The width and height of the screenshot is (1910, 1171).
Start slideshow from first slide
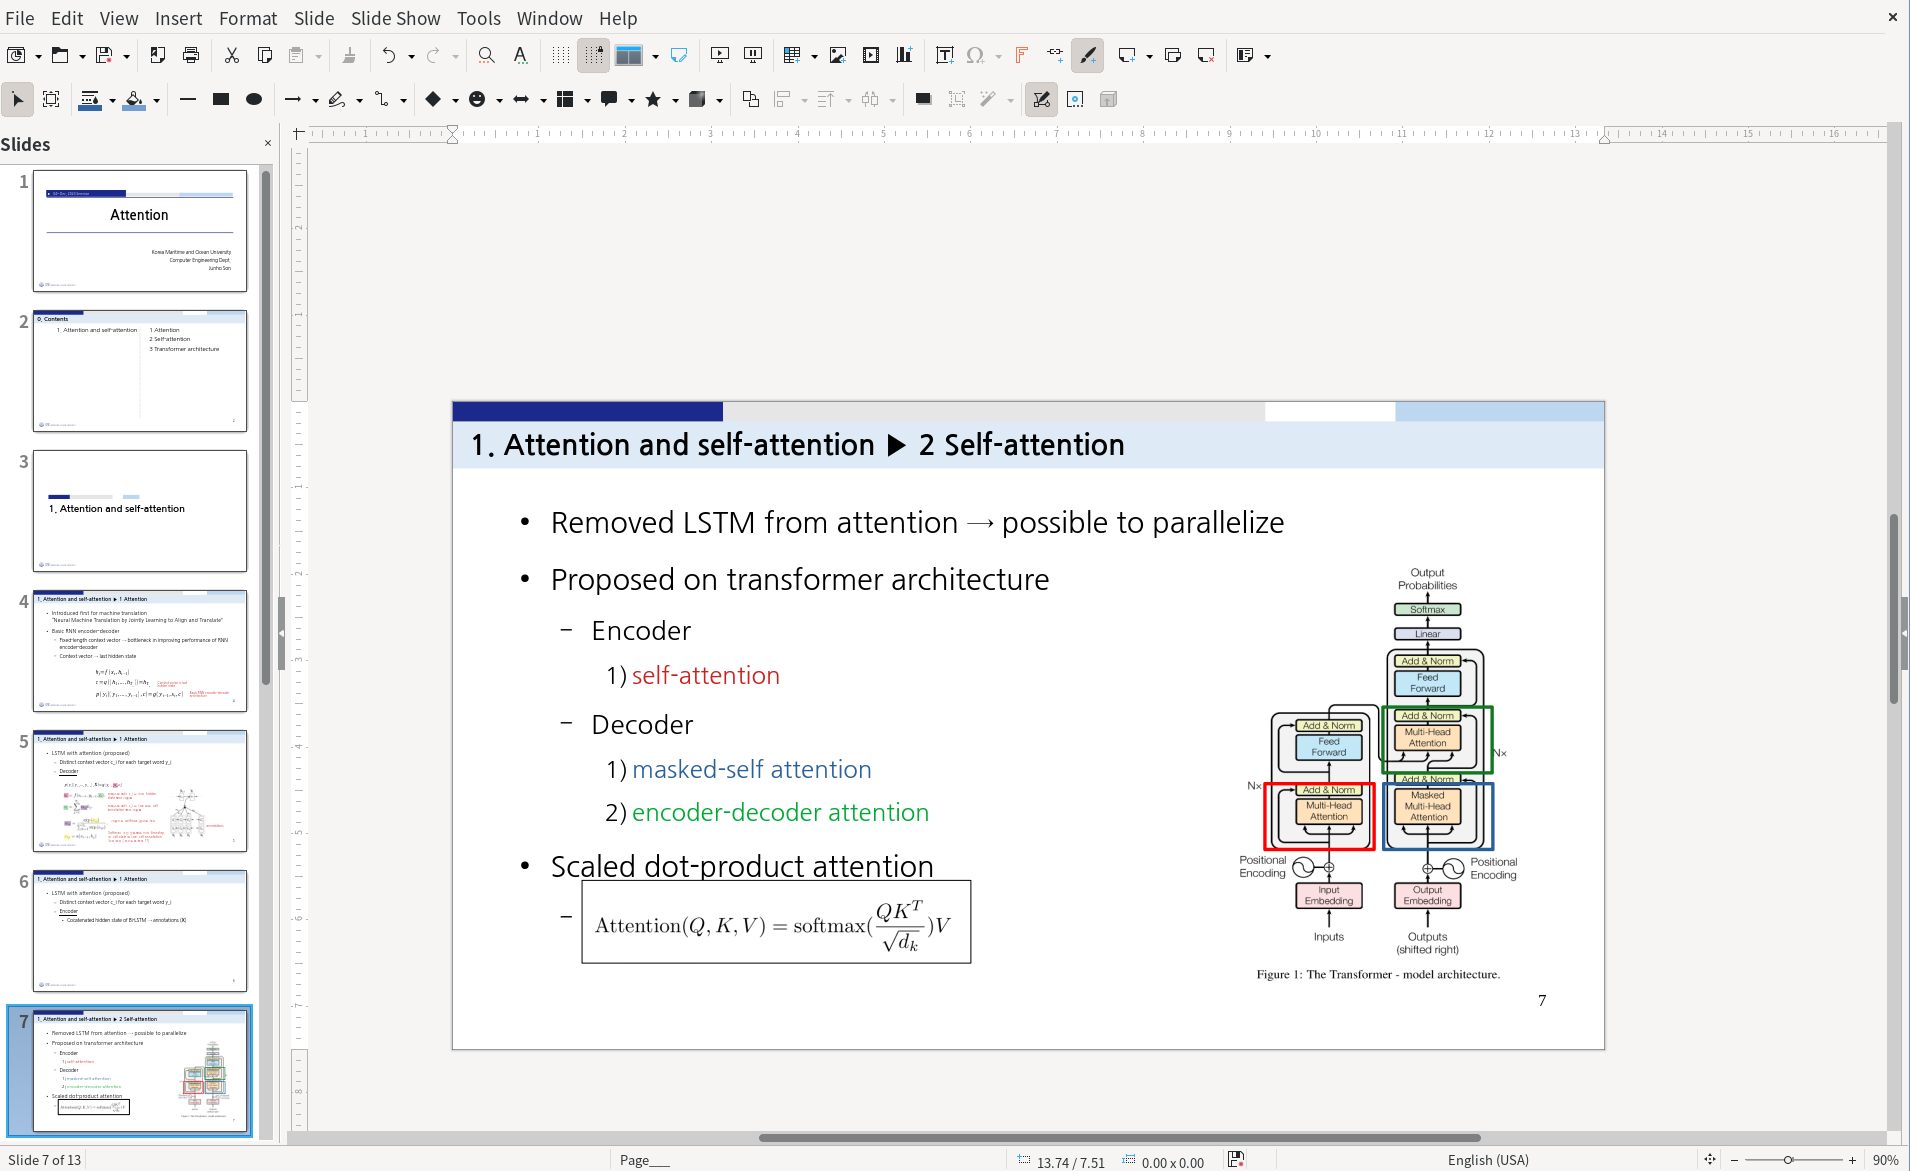click(x=720, y=55)
